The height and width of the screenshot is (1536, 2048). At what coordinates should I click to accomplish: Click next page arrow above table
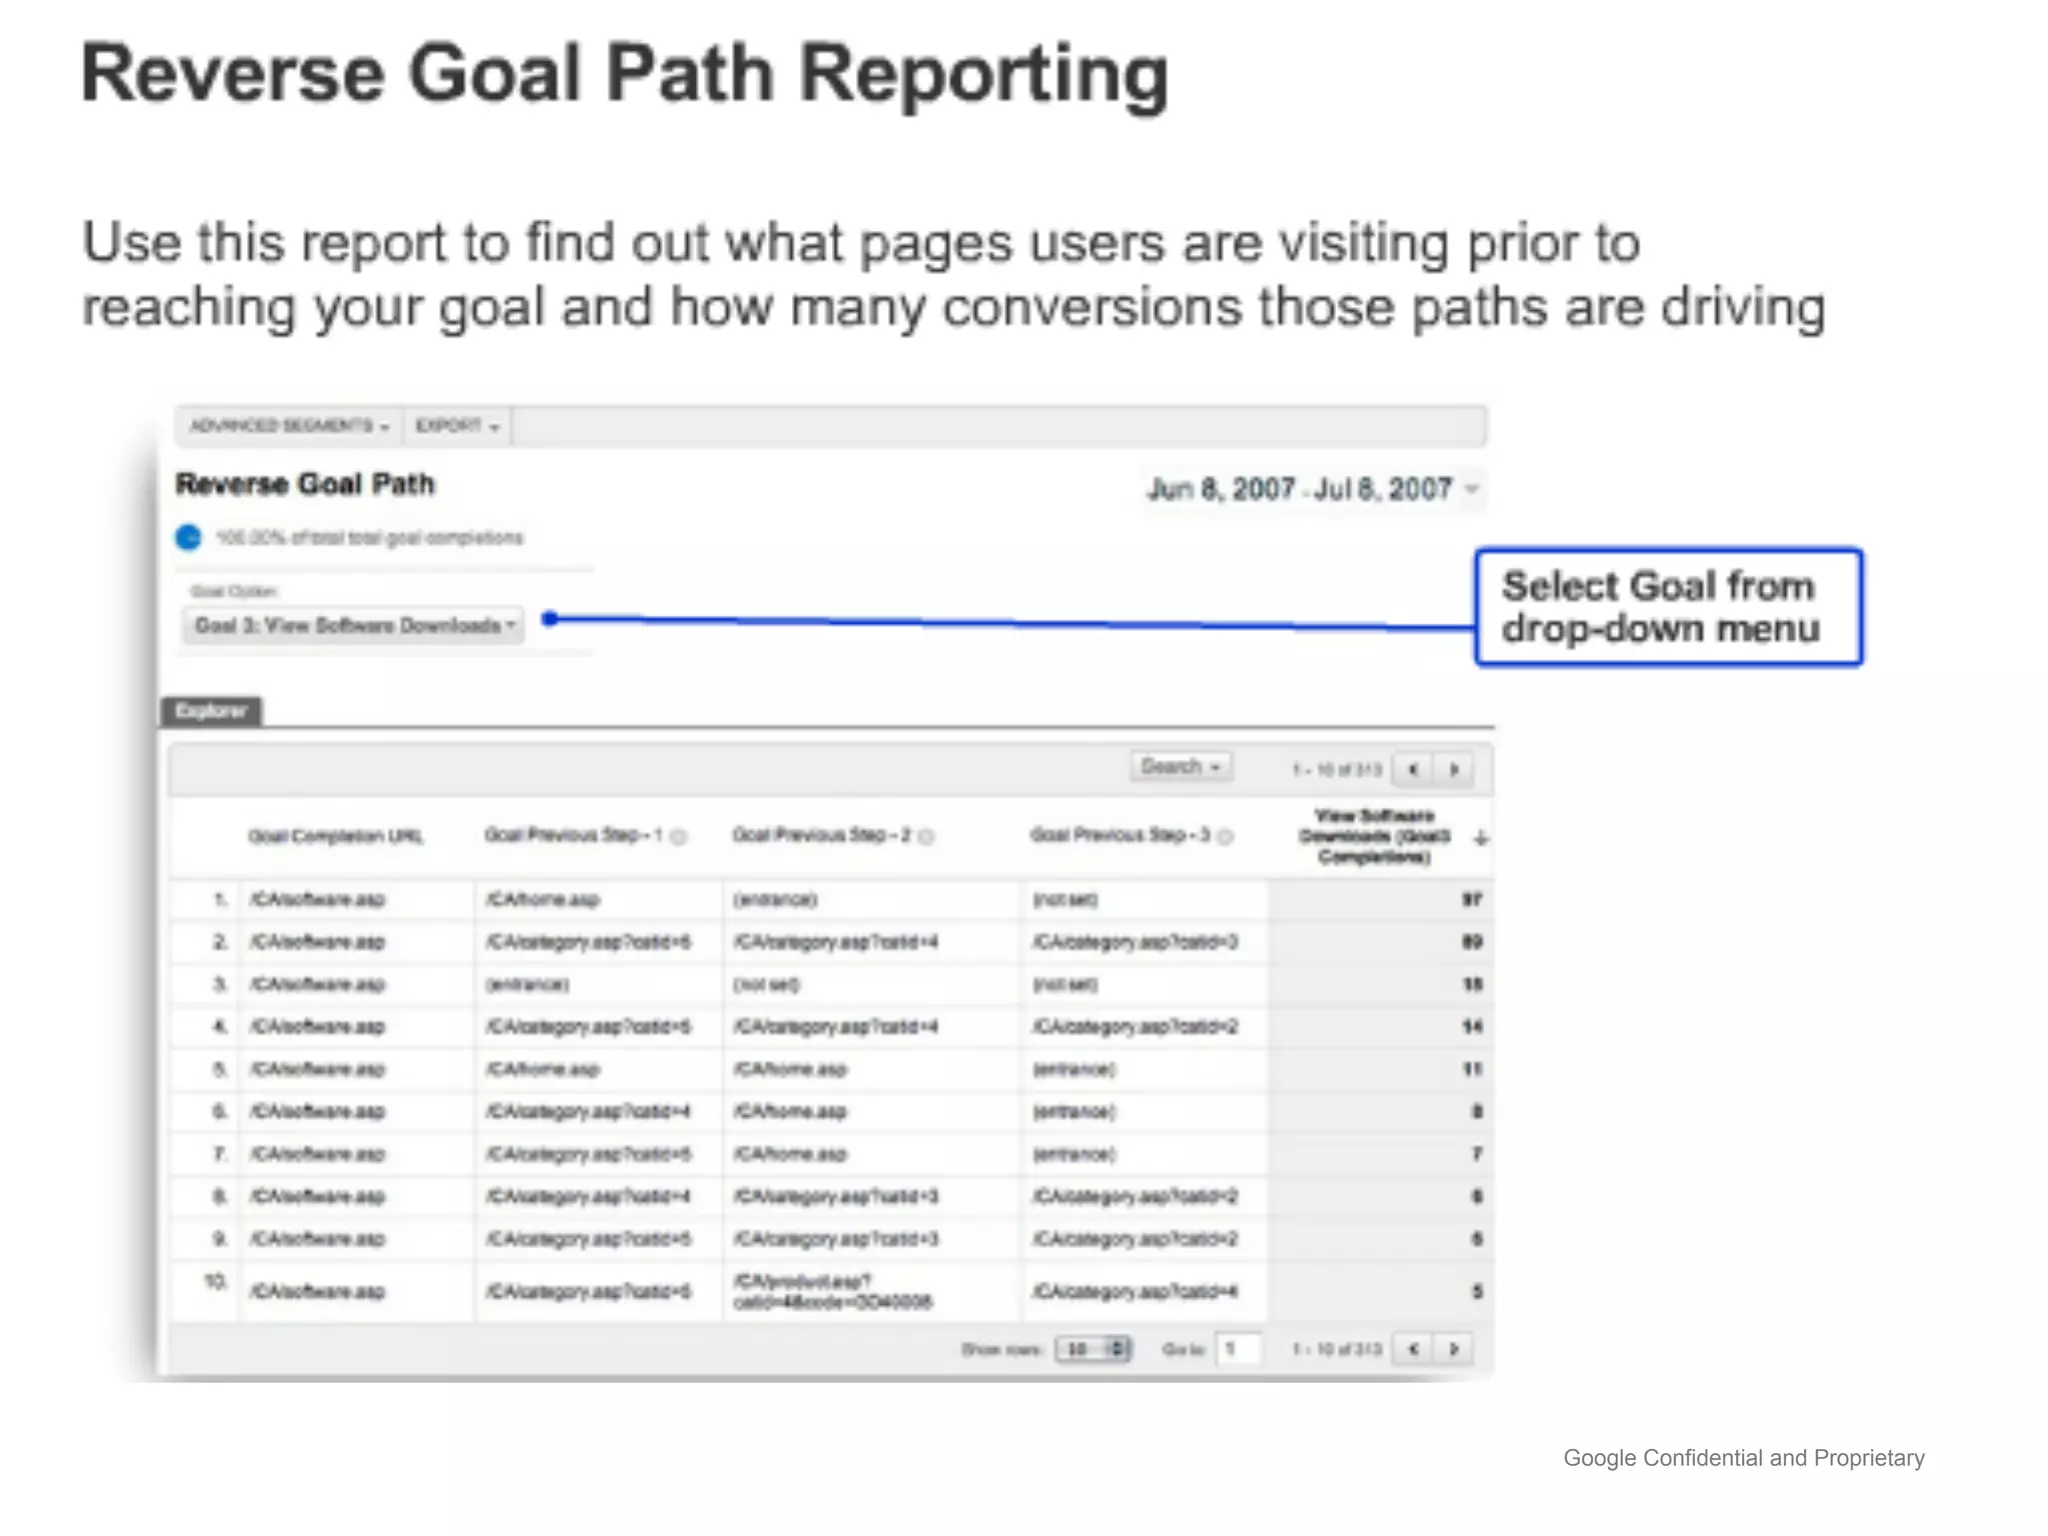(1454, 769)
